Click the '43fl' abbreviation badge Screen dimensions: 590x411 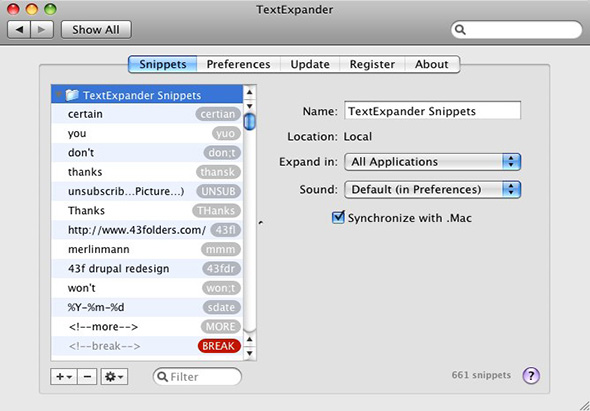coord(225,230)
